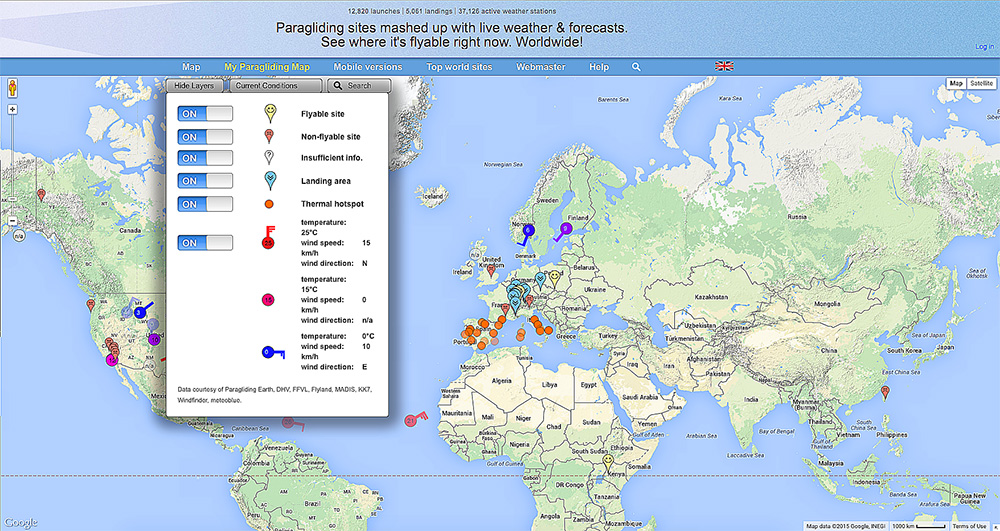Screen dimensions: 1000x531
Task: Select the non-flyable marker in United Kingdom
Action: [490, 270]
